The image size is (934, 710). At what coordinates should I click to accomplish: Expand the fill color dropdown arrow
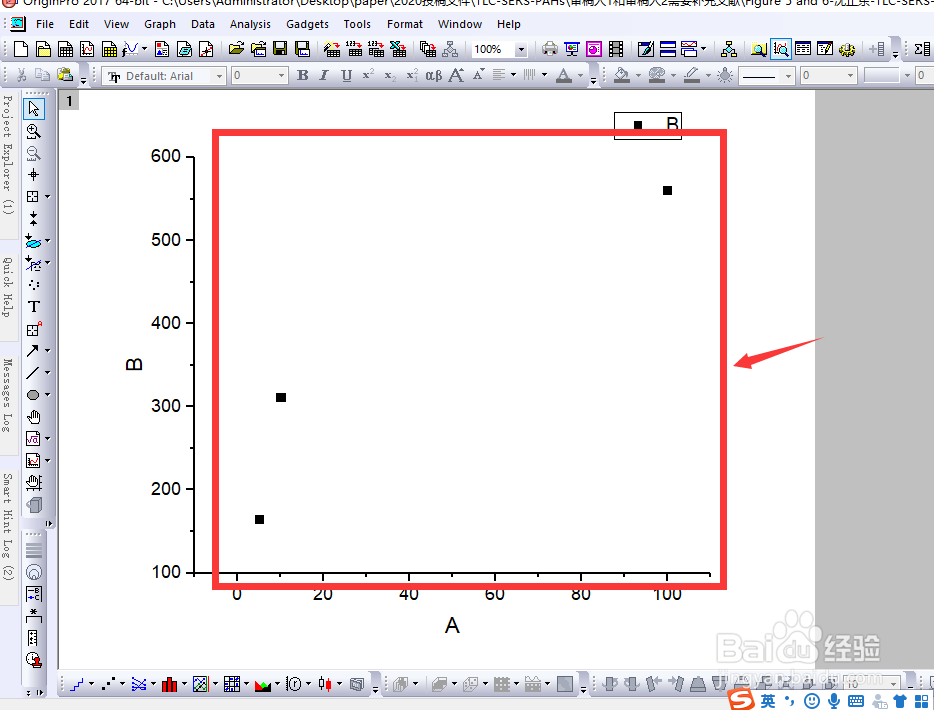tap(638, 76)
